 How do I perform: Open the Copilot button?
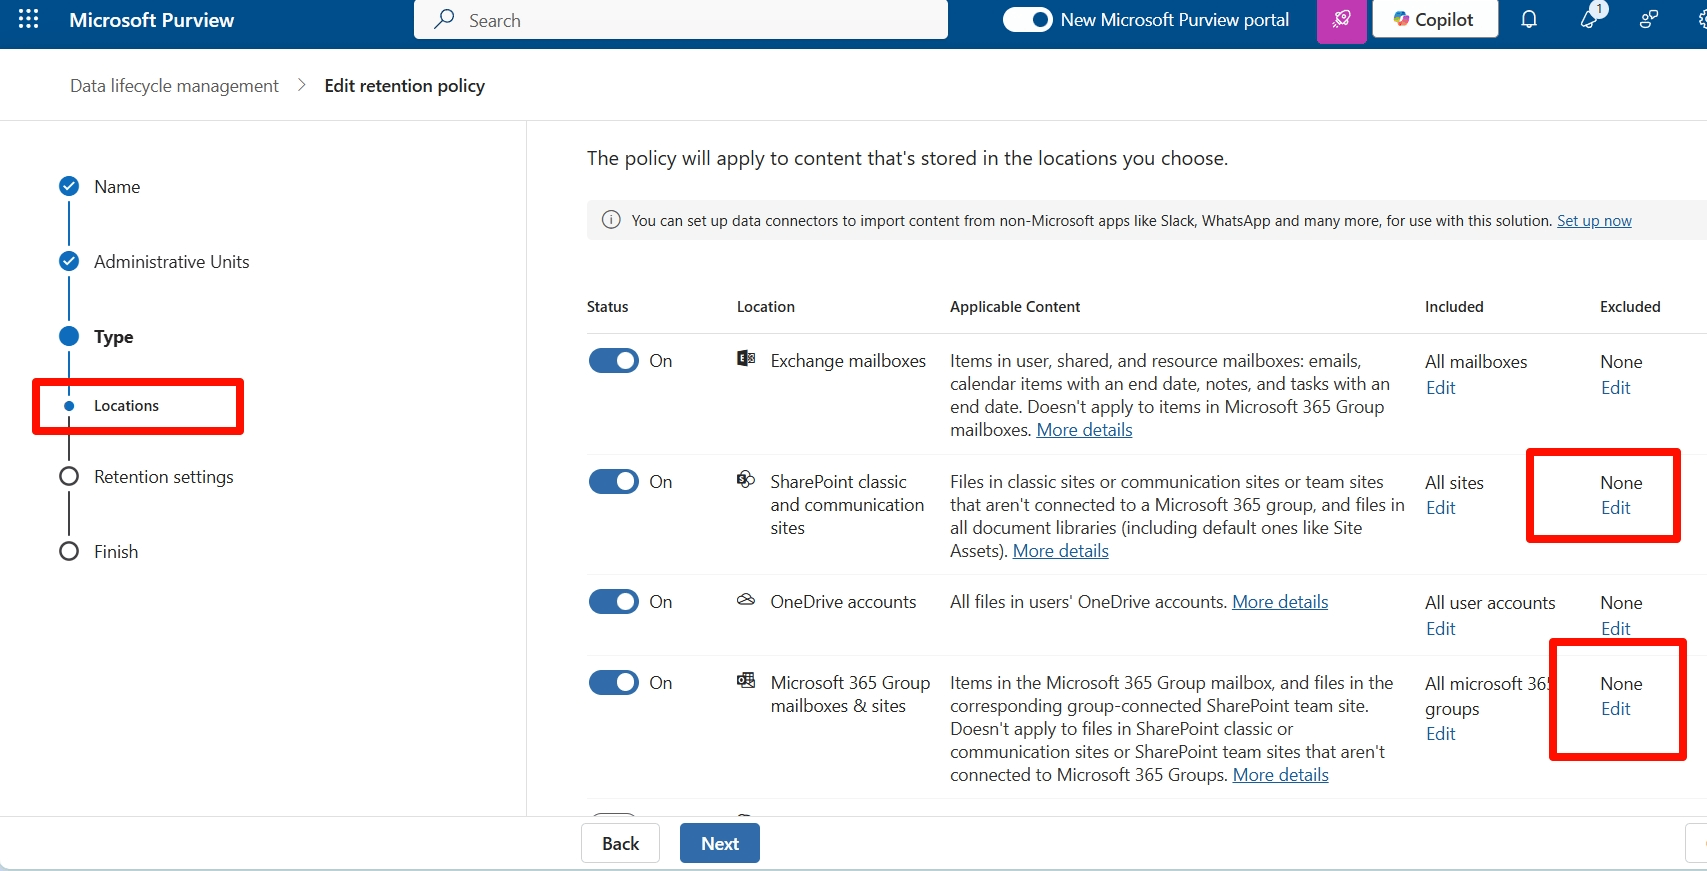tap(1435, 19)
